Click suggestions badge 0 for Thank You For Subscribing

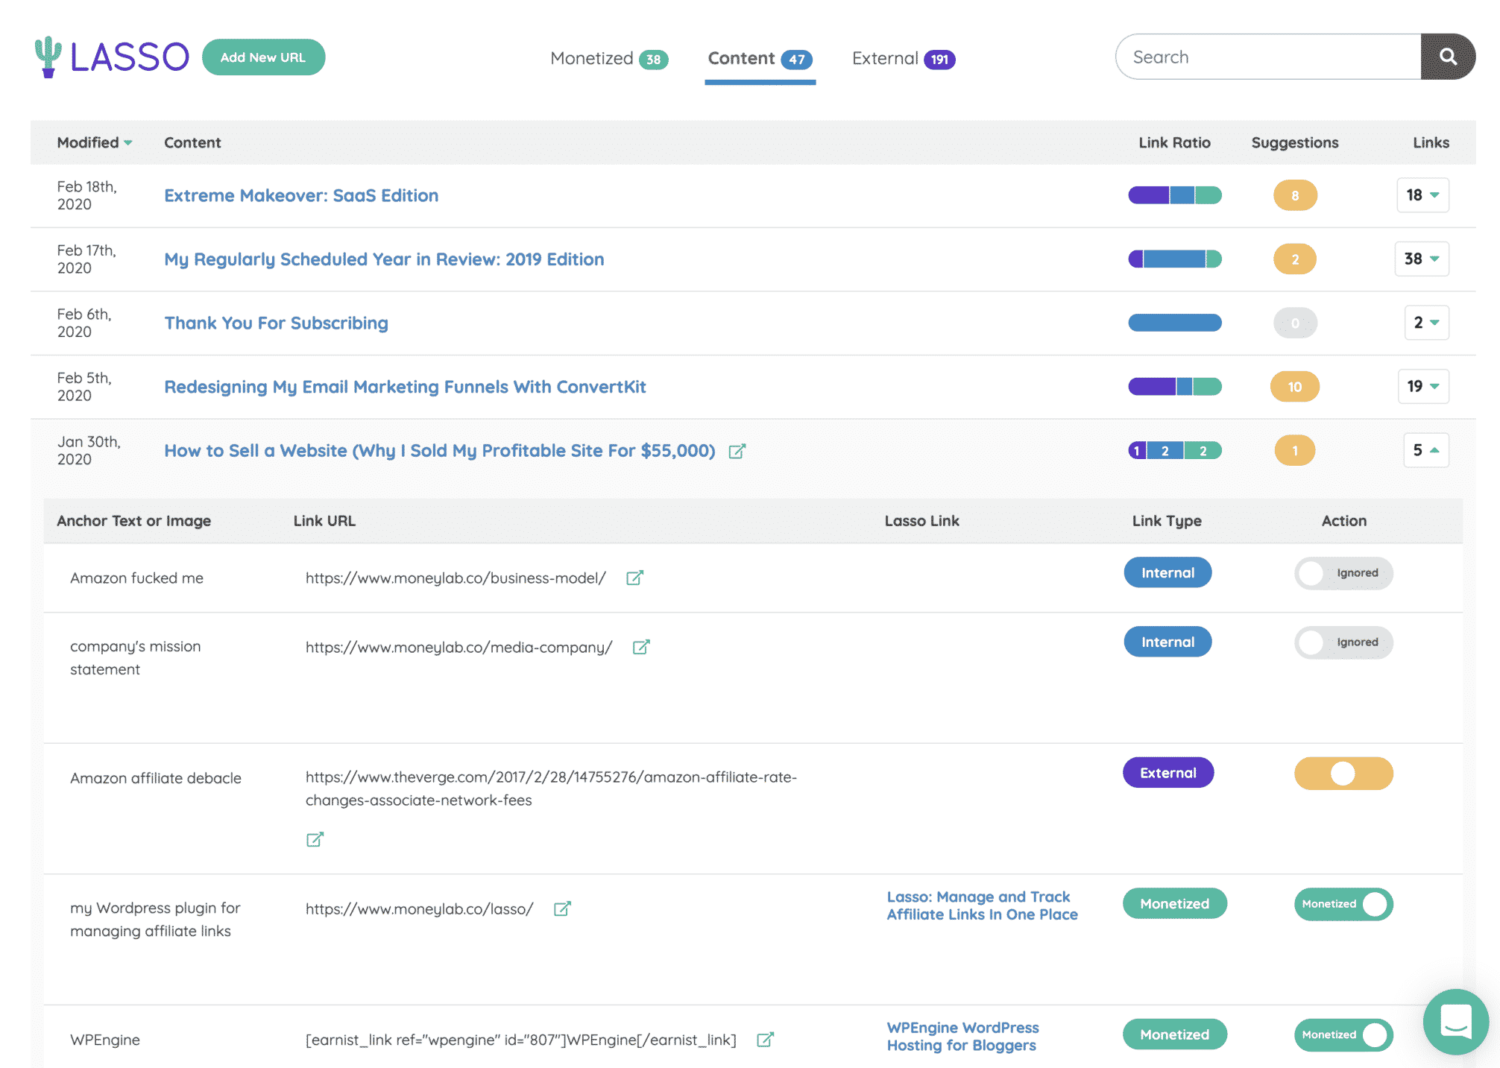[x=1295, y=323]
